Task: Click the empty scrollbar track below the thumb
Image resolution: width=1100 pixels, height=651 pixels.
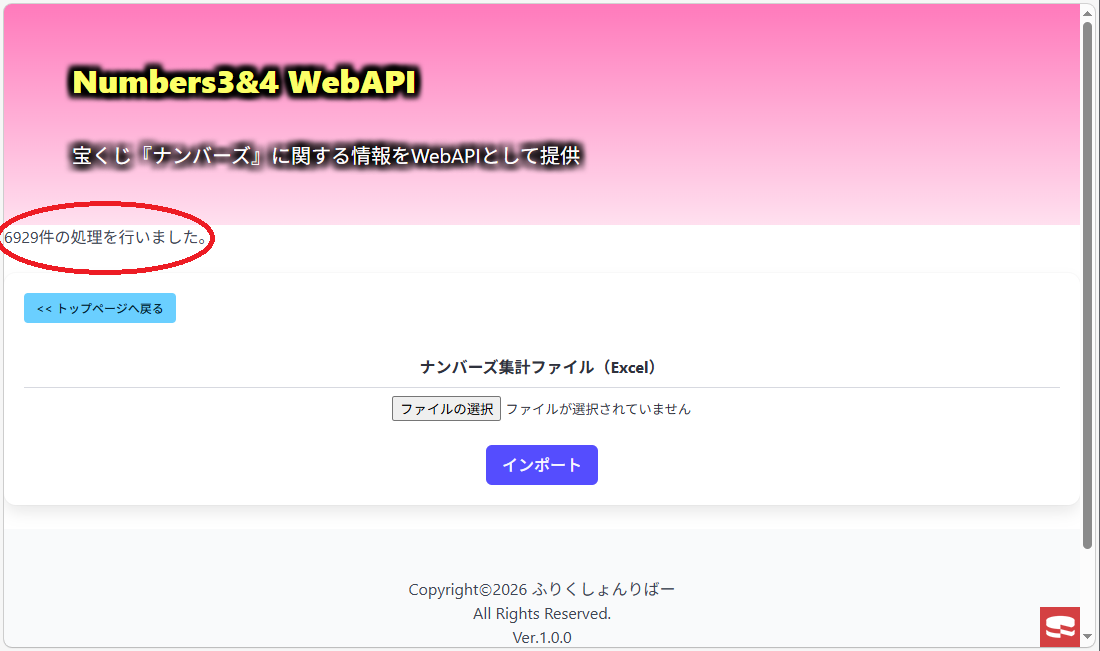Action: [1087, 589]
